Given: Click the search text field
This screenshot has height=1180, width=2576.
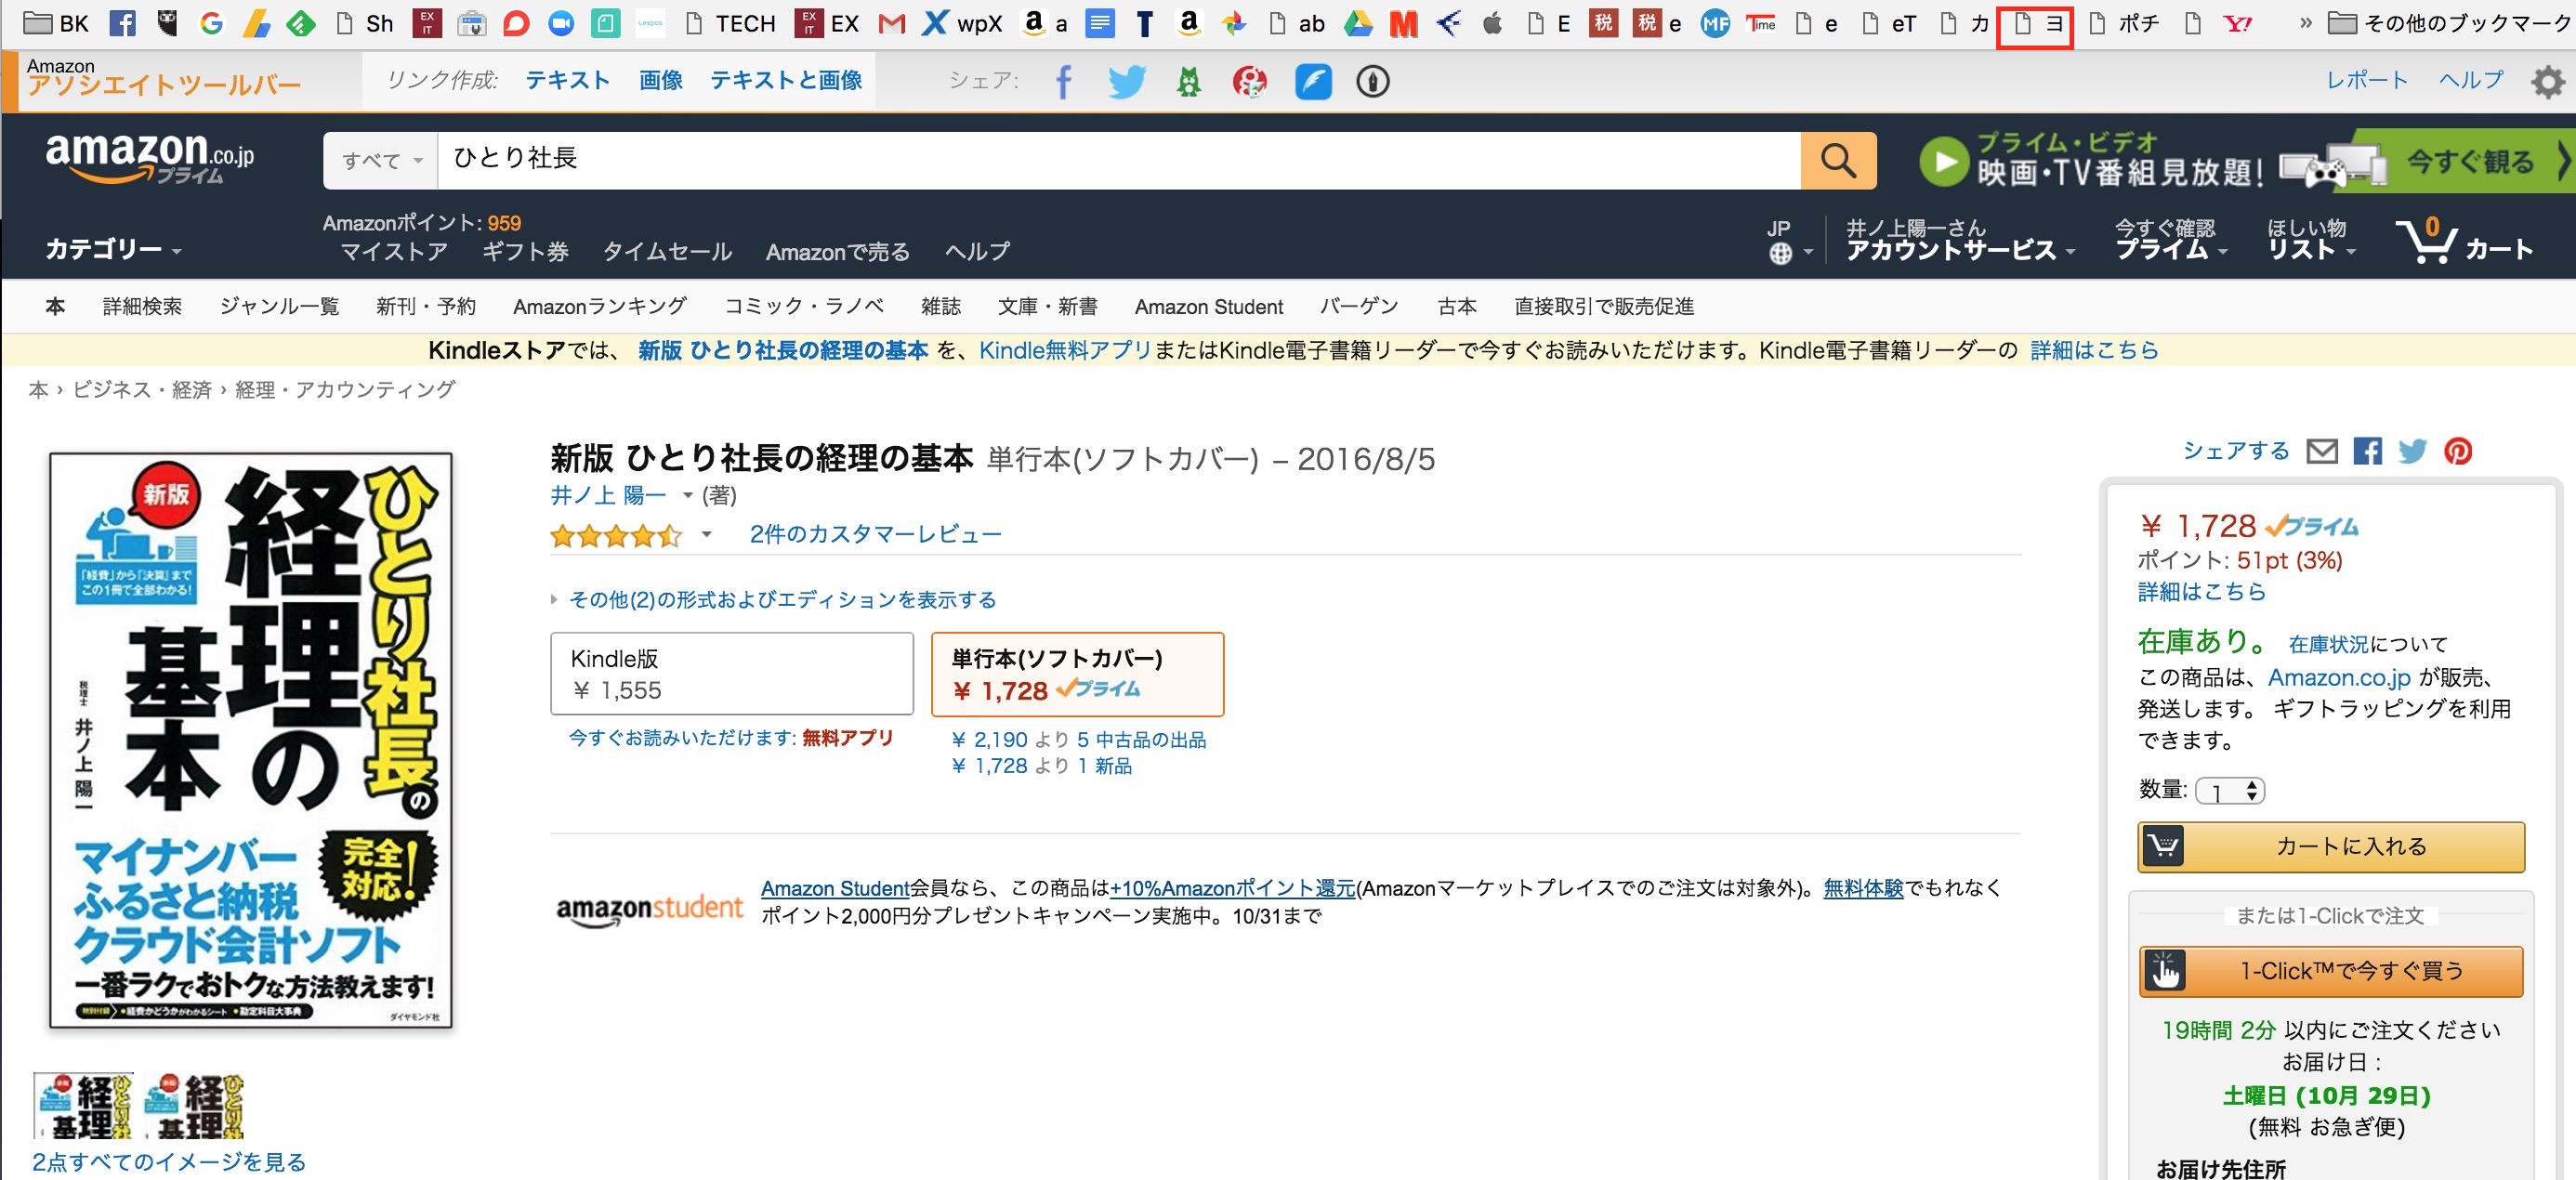Looking at the screenshot, I should click(x=1118, y=160).
